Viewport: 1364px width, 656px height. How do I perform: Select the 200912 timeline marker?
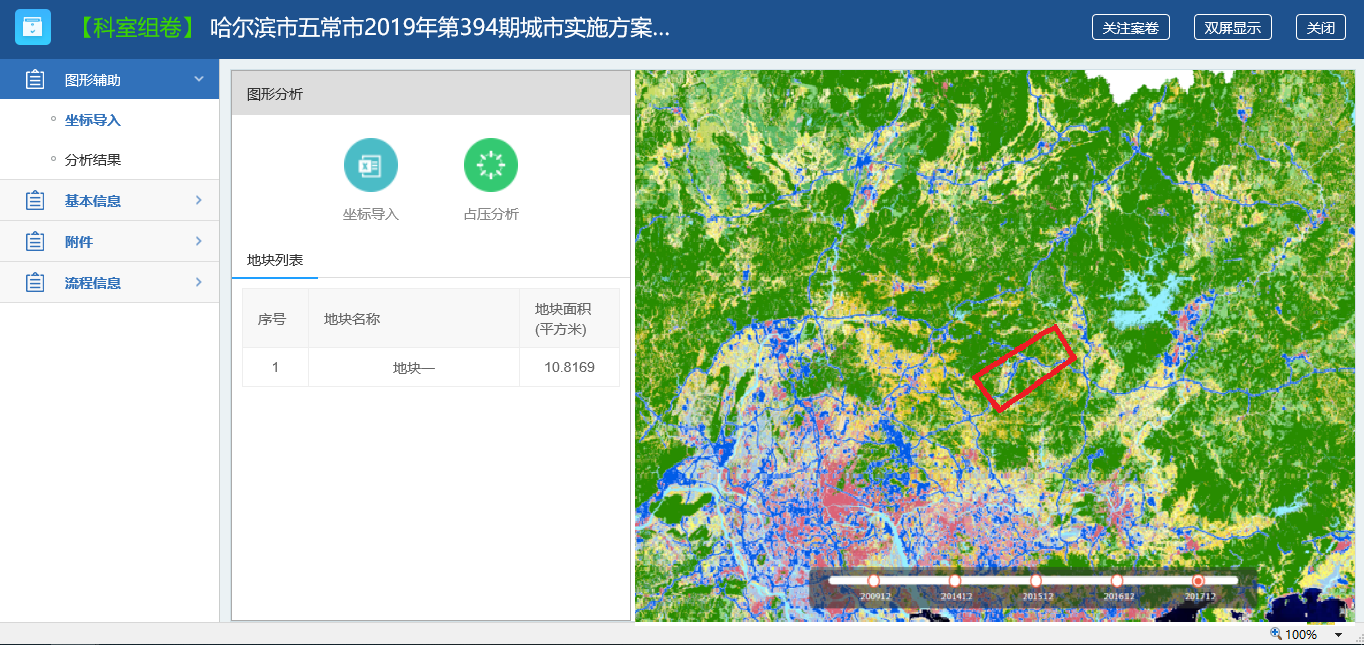point(873,581)
